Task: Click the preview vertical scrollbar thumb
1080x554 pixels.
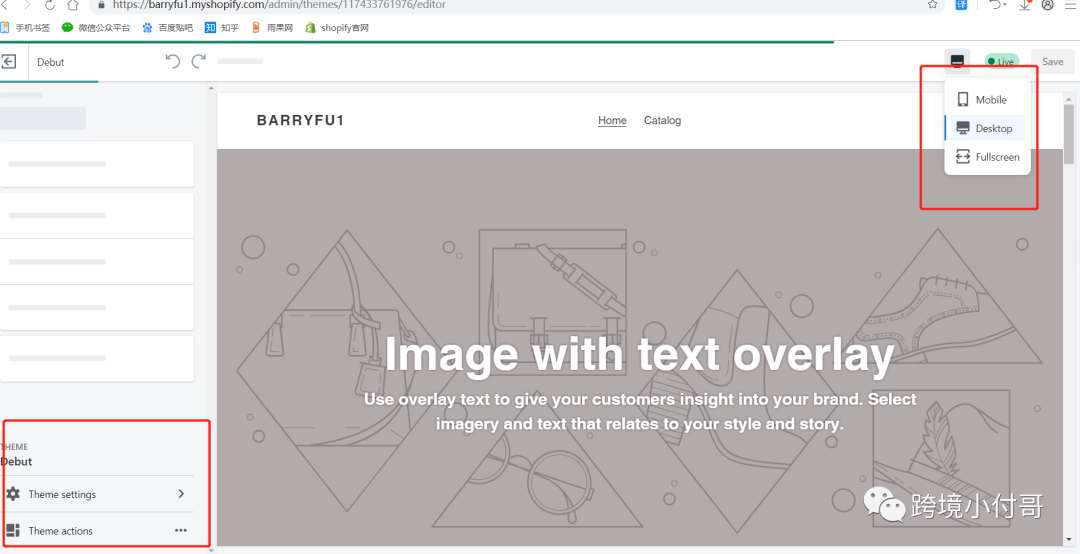Action: 1069,134
